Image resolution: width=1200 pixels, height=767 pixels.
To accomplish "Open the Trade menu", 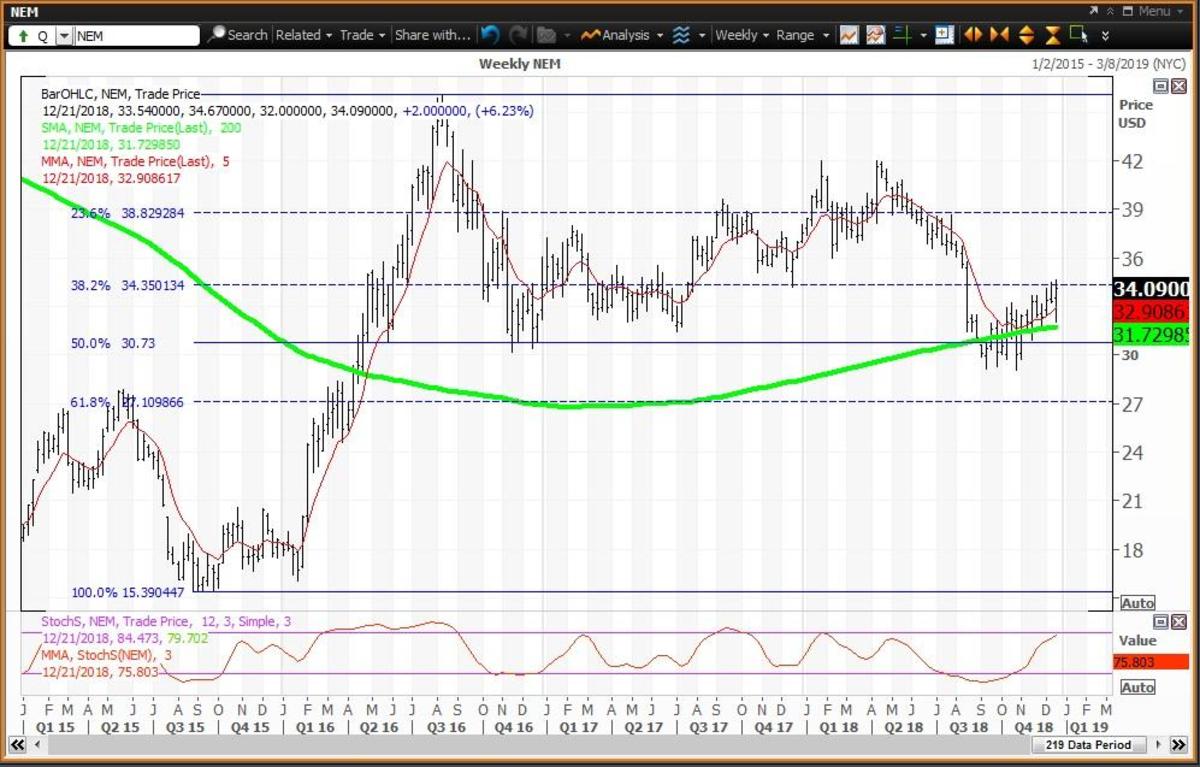I will click(x=361, y=35).
